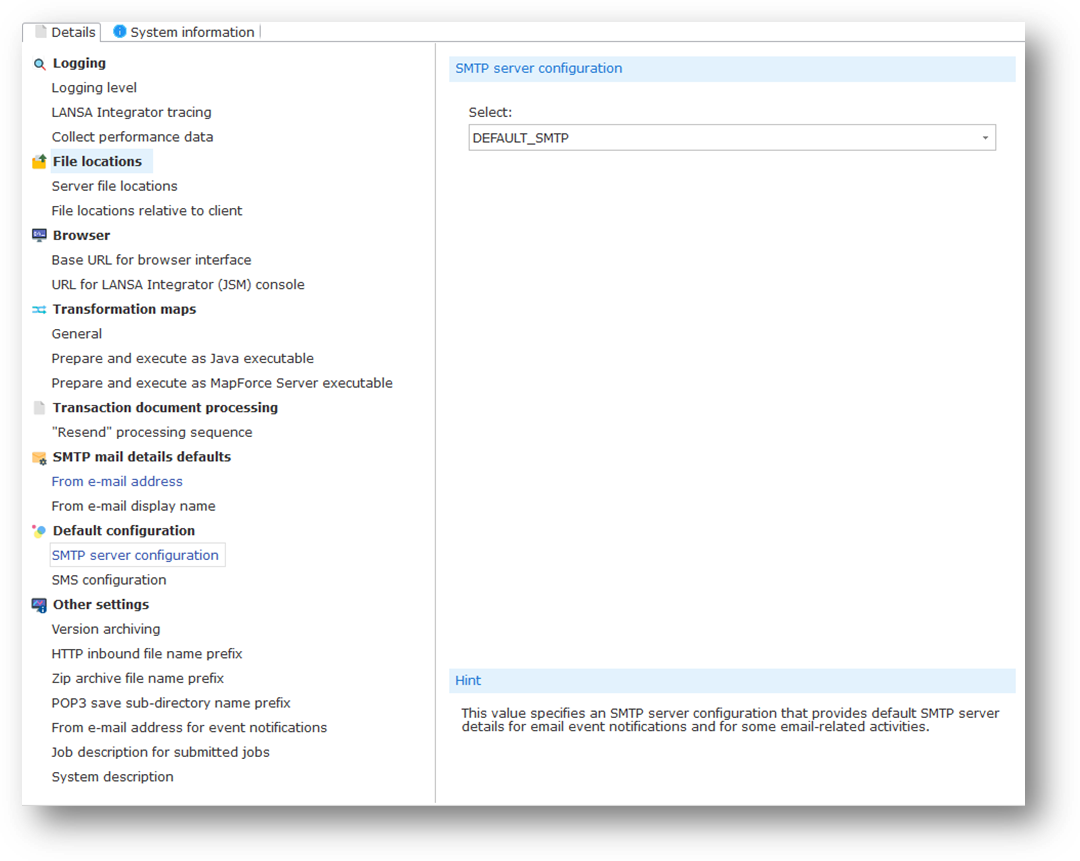Click the Transformation maps arrows icon
The image size is (1080, 861).
[x=39, y=310]
